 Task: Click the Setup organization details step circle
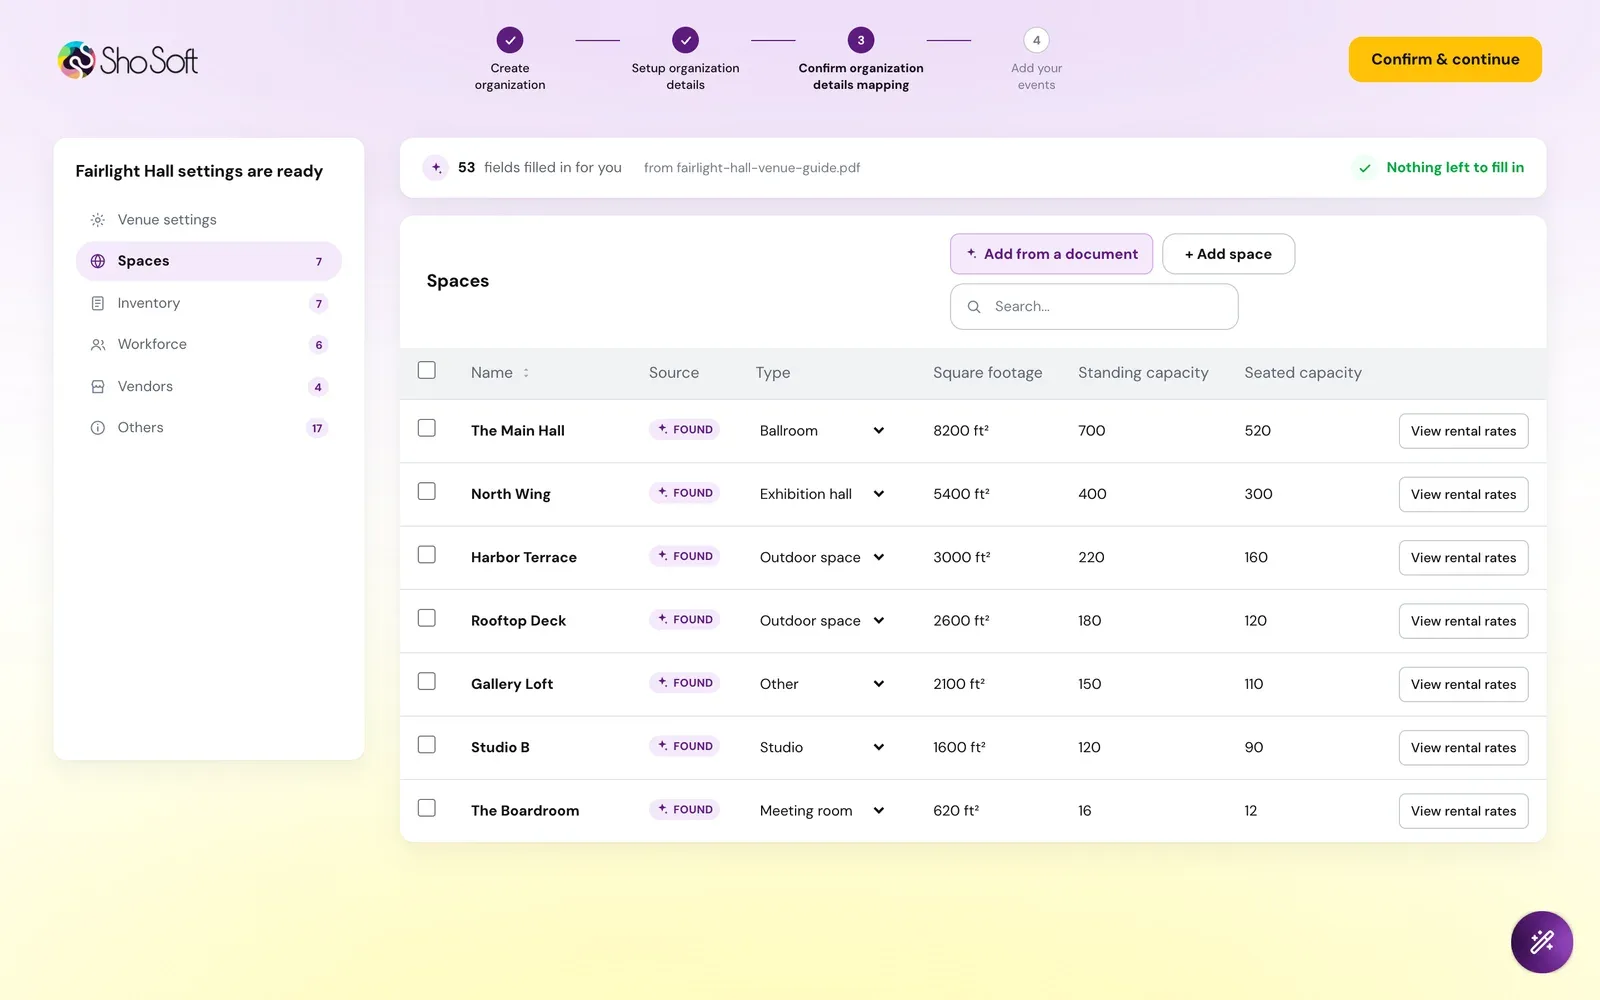685,40
